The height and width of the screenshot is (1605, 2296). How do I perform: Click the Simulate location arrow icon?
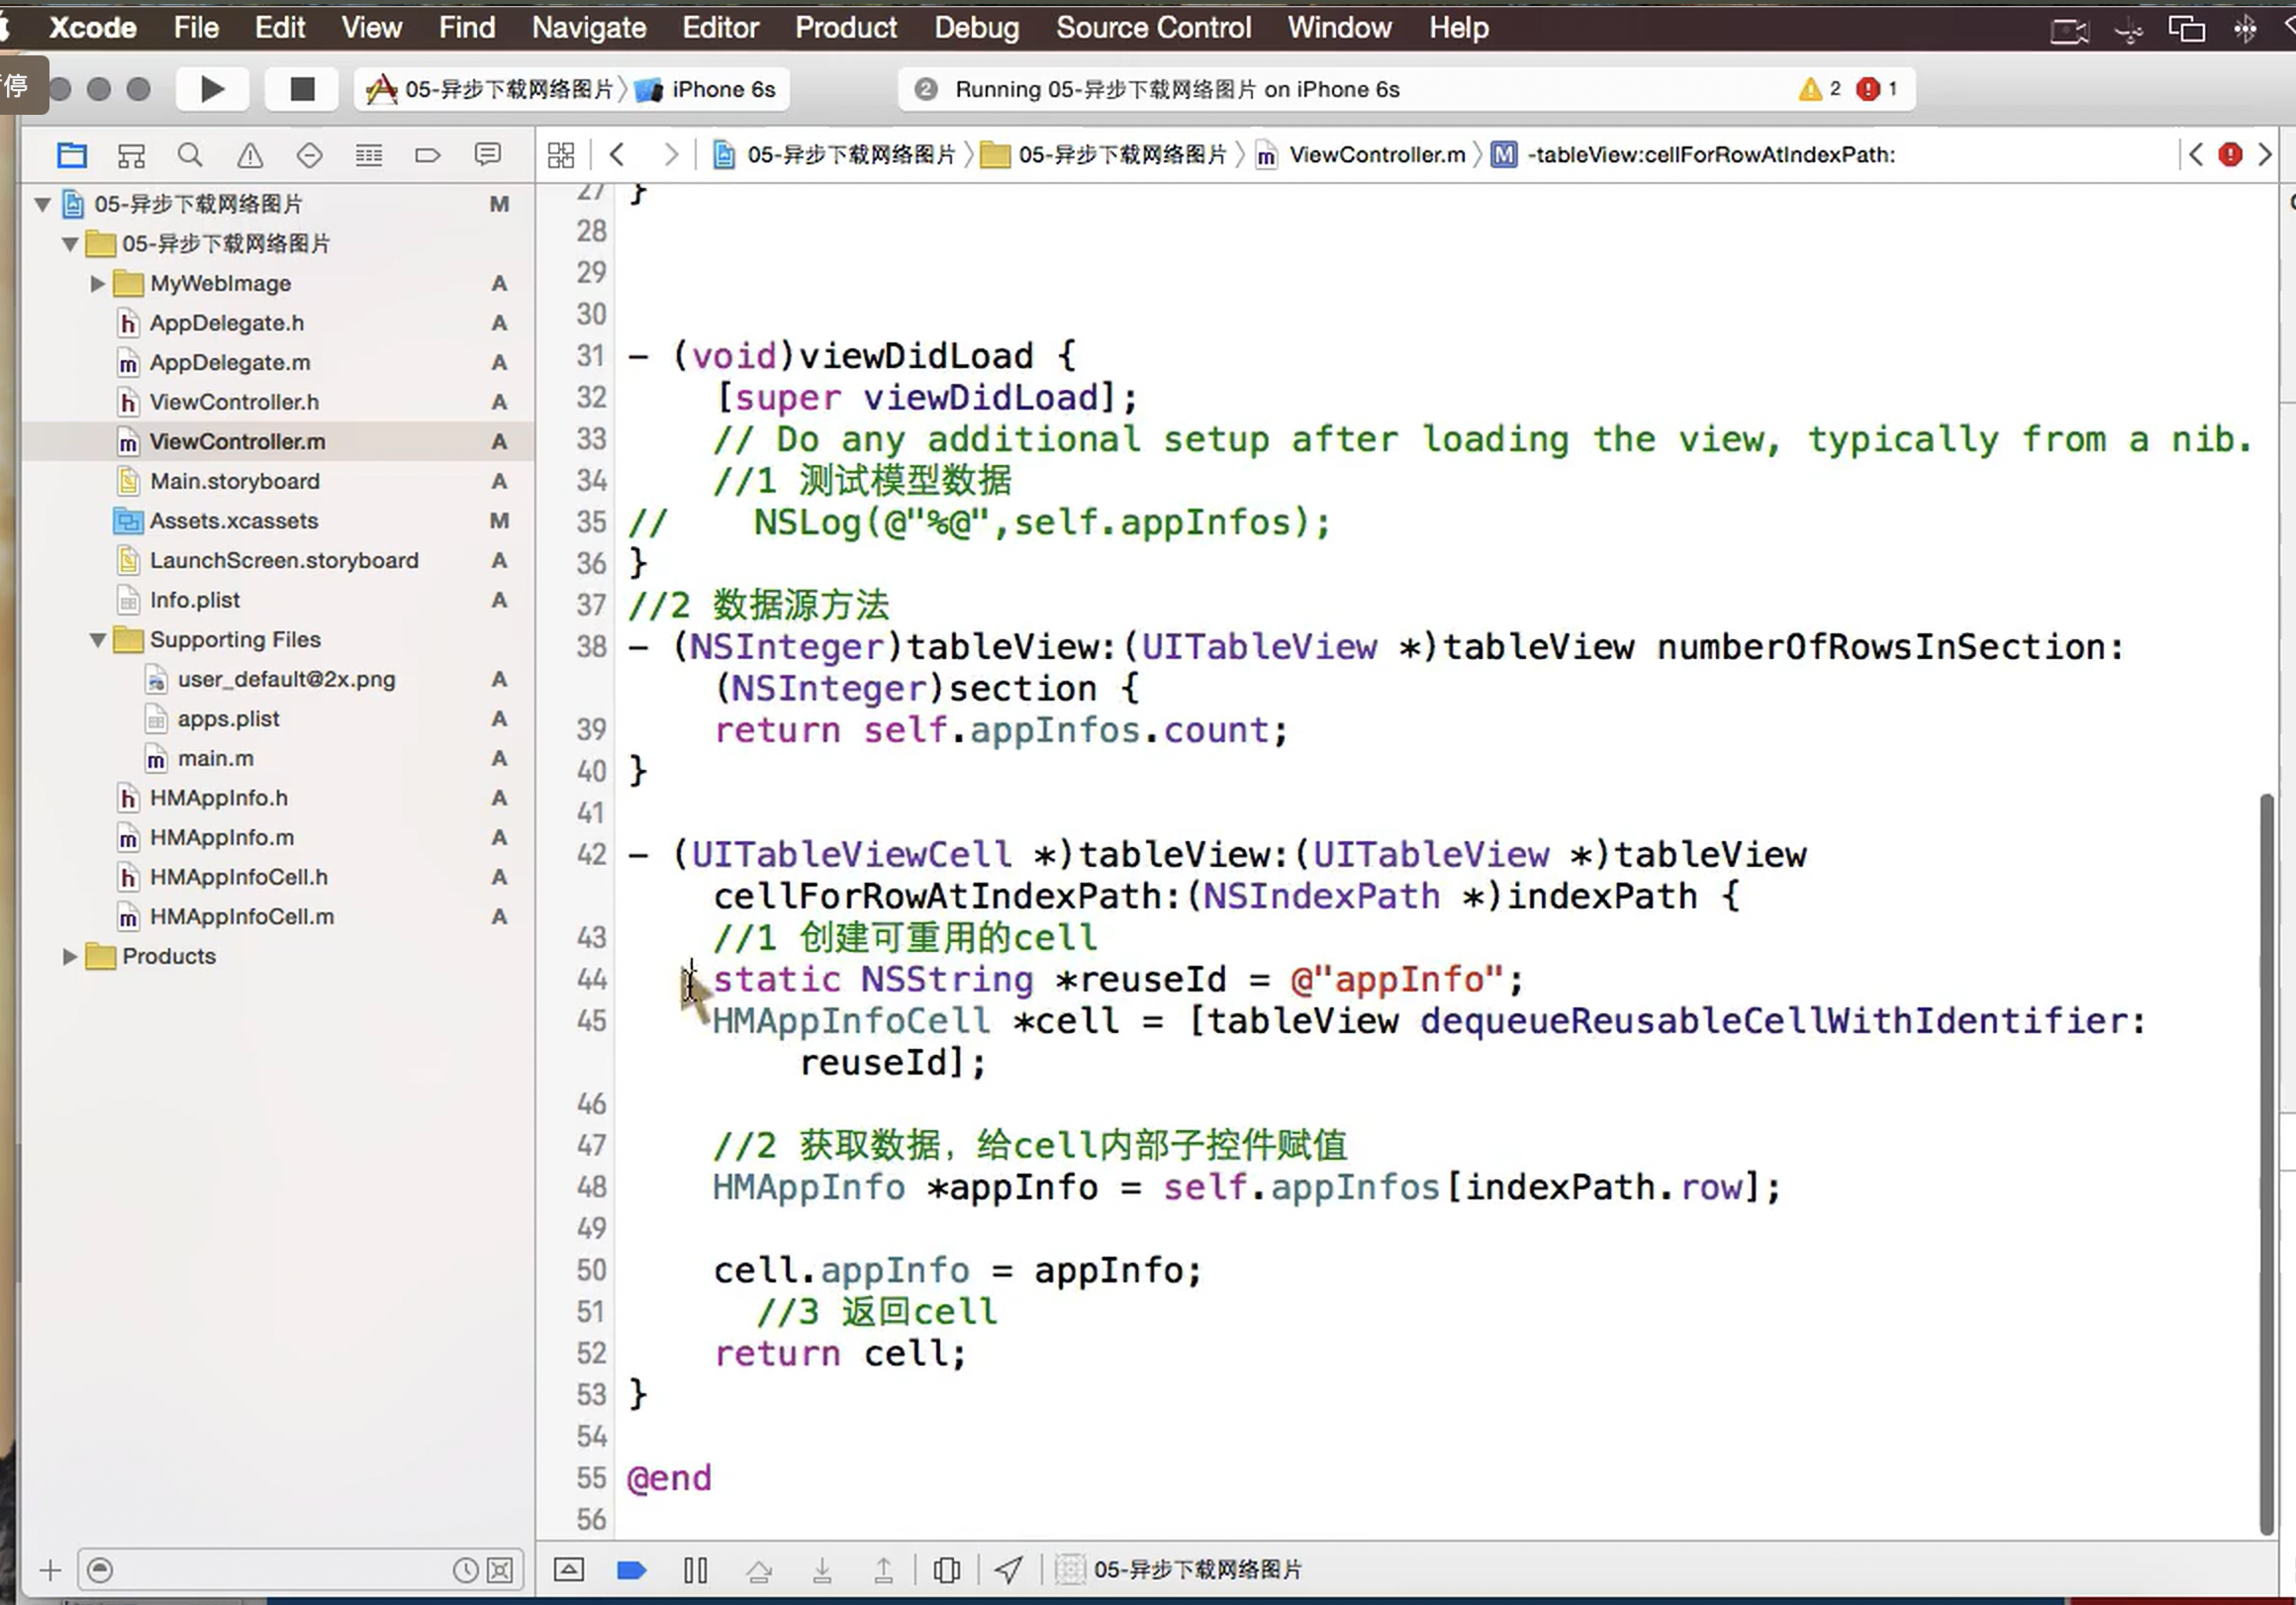1008,1570
